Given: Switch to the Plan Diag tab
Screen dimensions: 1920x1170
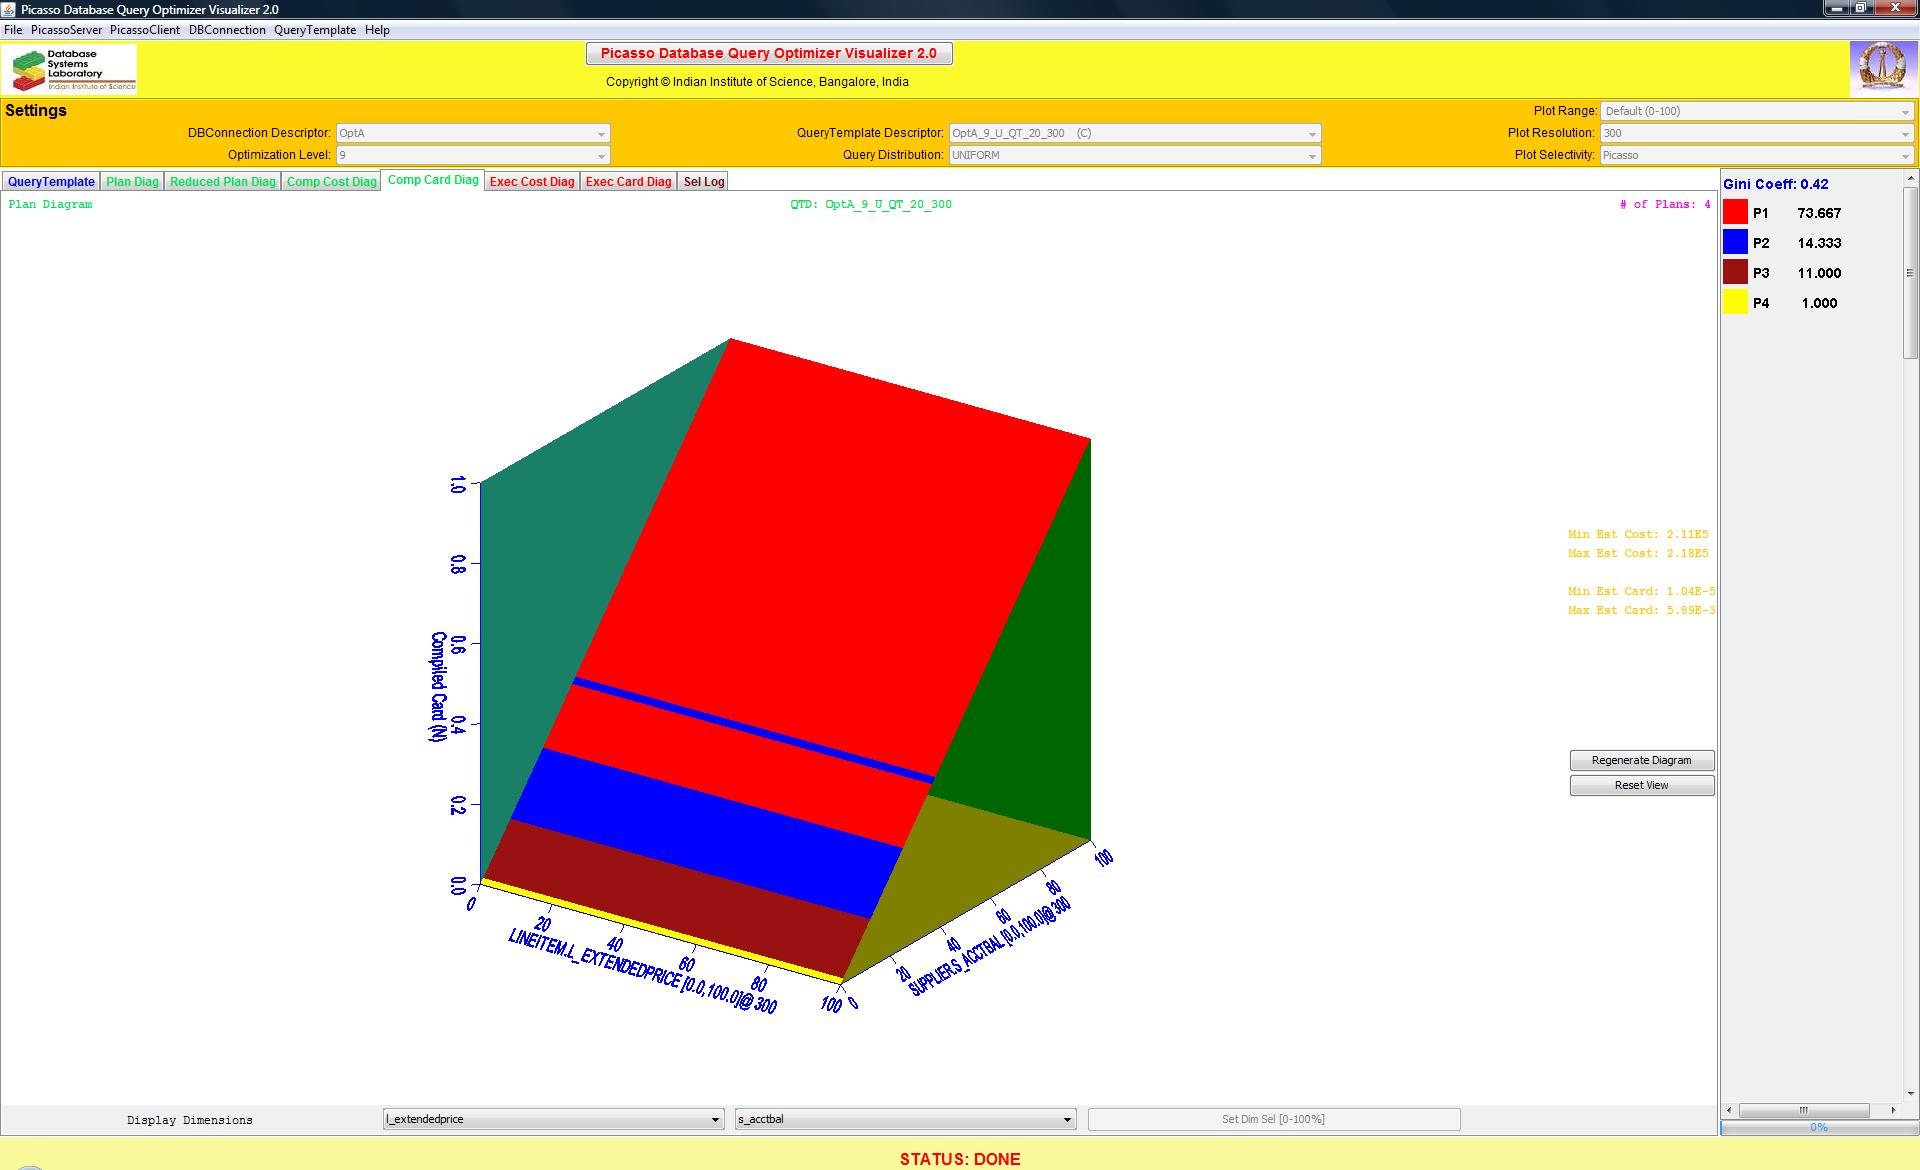Looking at the screenshot, I should [x=132, y=181].
